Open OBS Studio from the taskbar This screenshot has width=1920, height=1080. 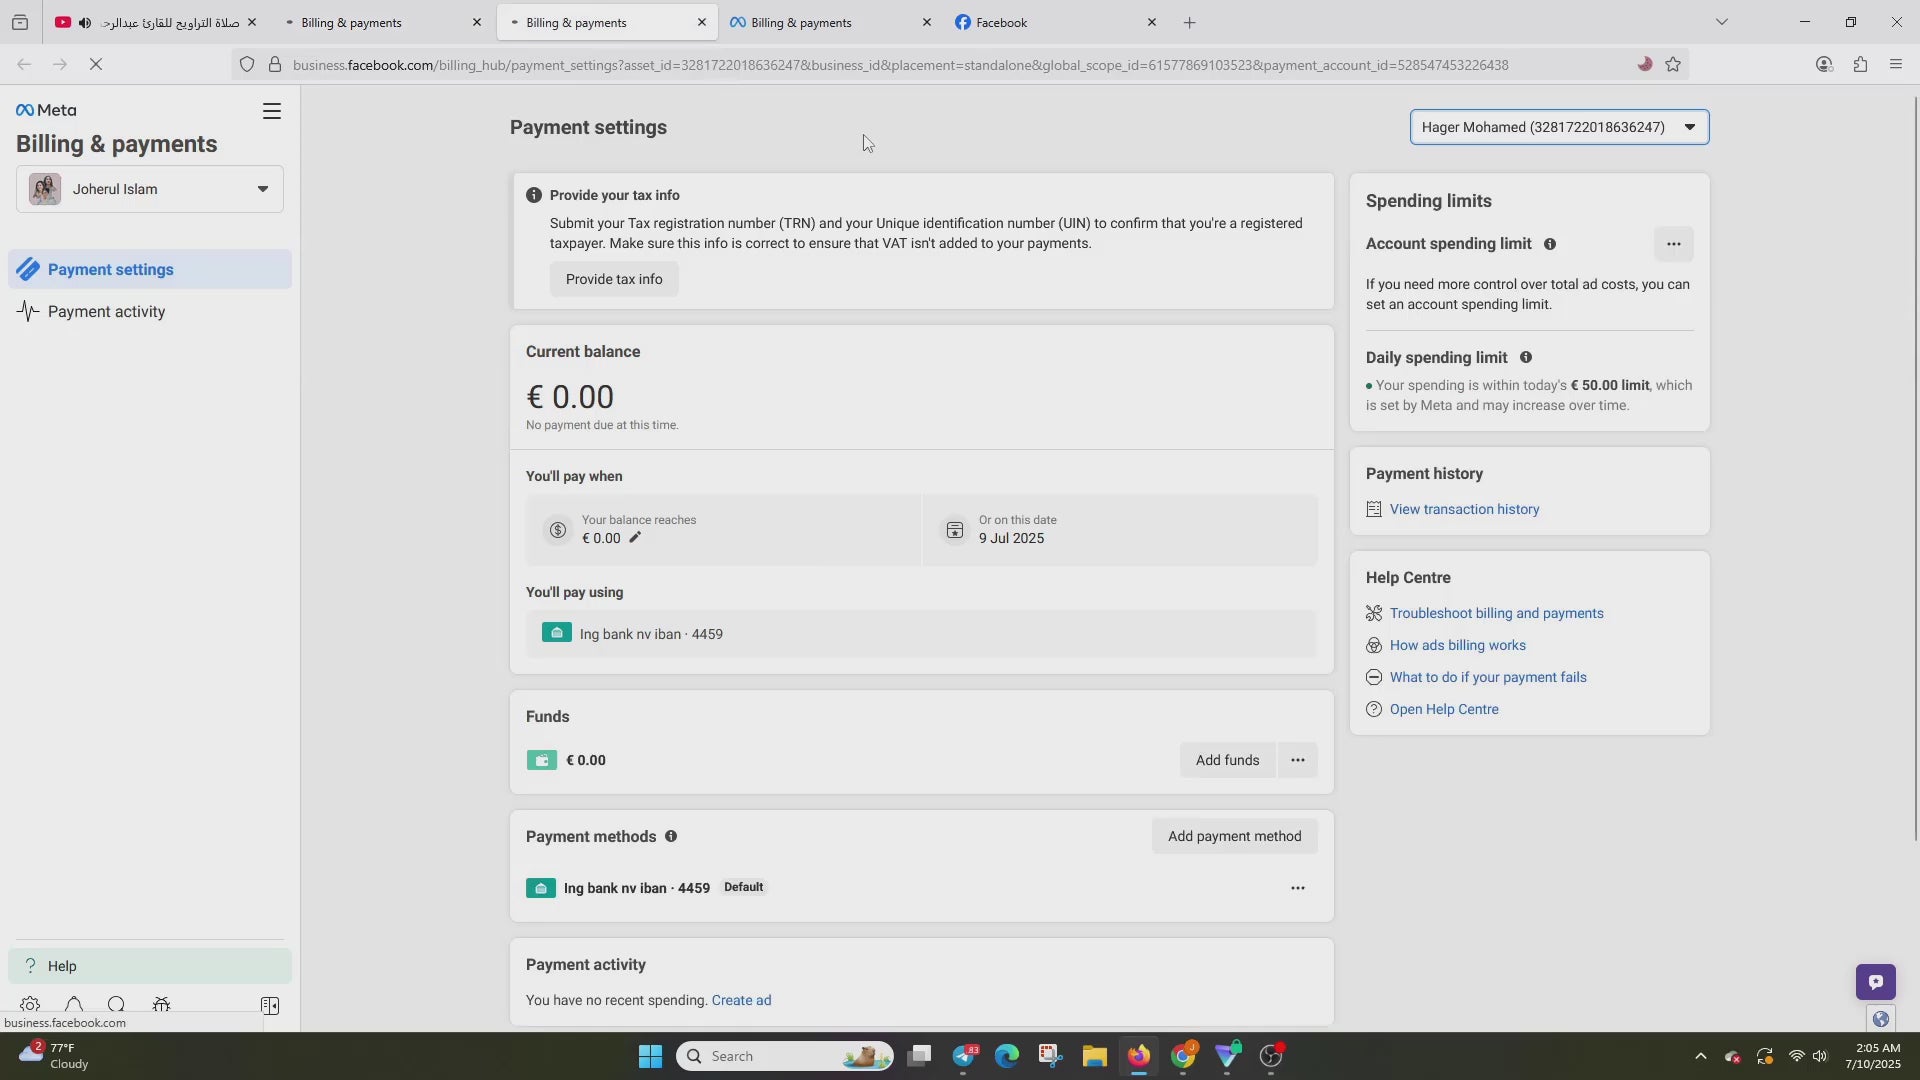pyautogui.click(x=1271, y=1056)
